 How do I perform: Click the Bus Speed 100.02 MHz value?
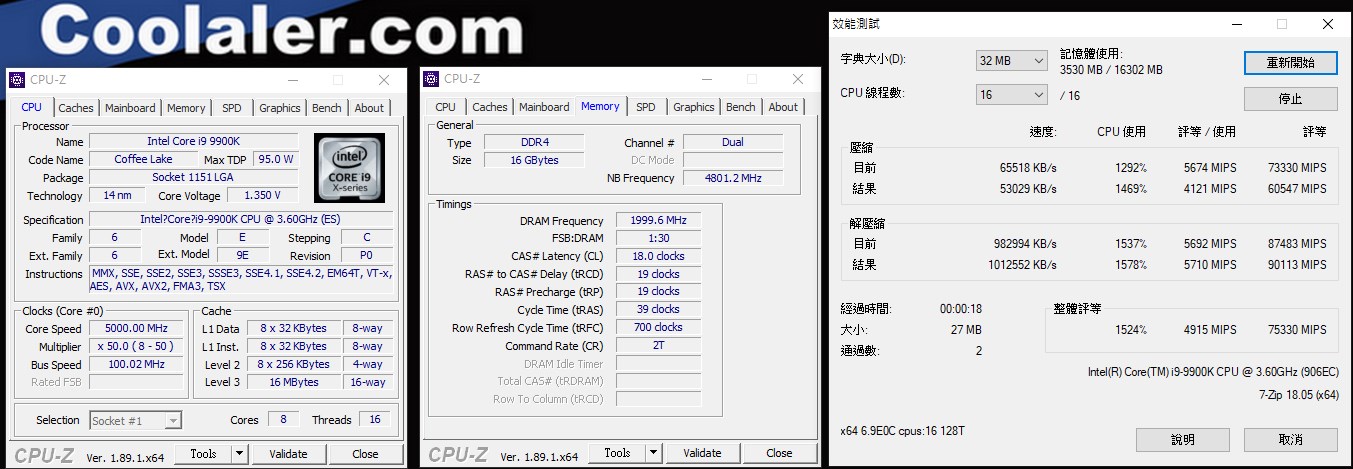[138, 365]
